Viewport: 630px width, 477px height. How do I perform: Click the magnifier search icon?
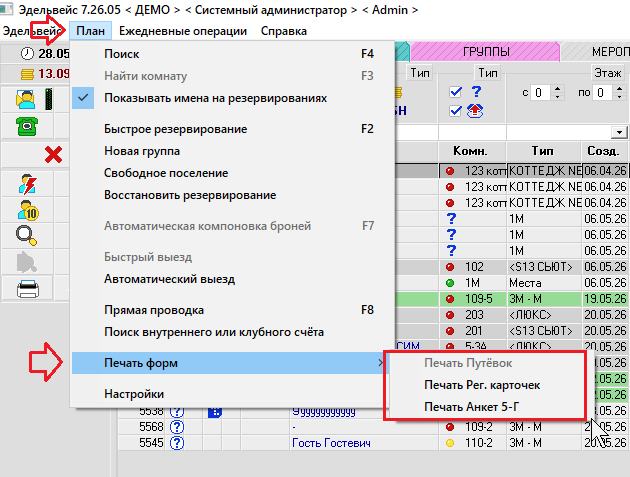pos(27,236)
